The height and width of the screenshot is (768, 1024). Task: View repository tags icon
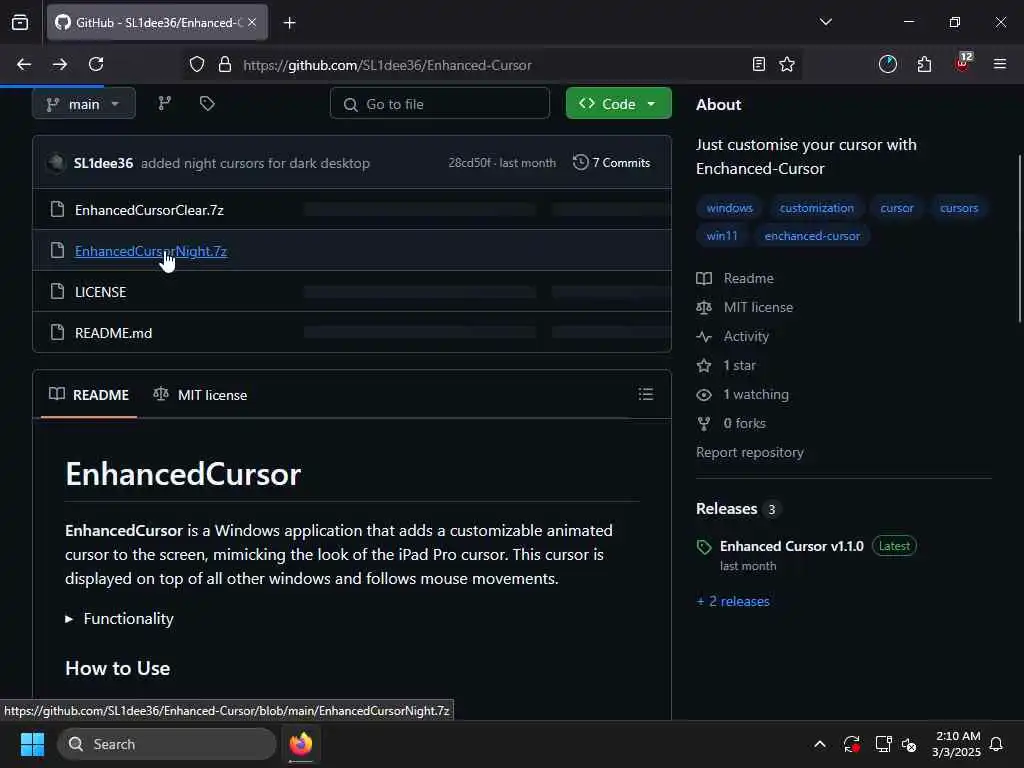[207, 104]
